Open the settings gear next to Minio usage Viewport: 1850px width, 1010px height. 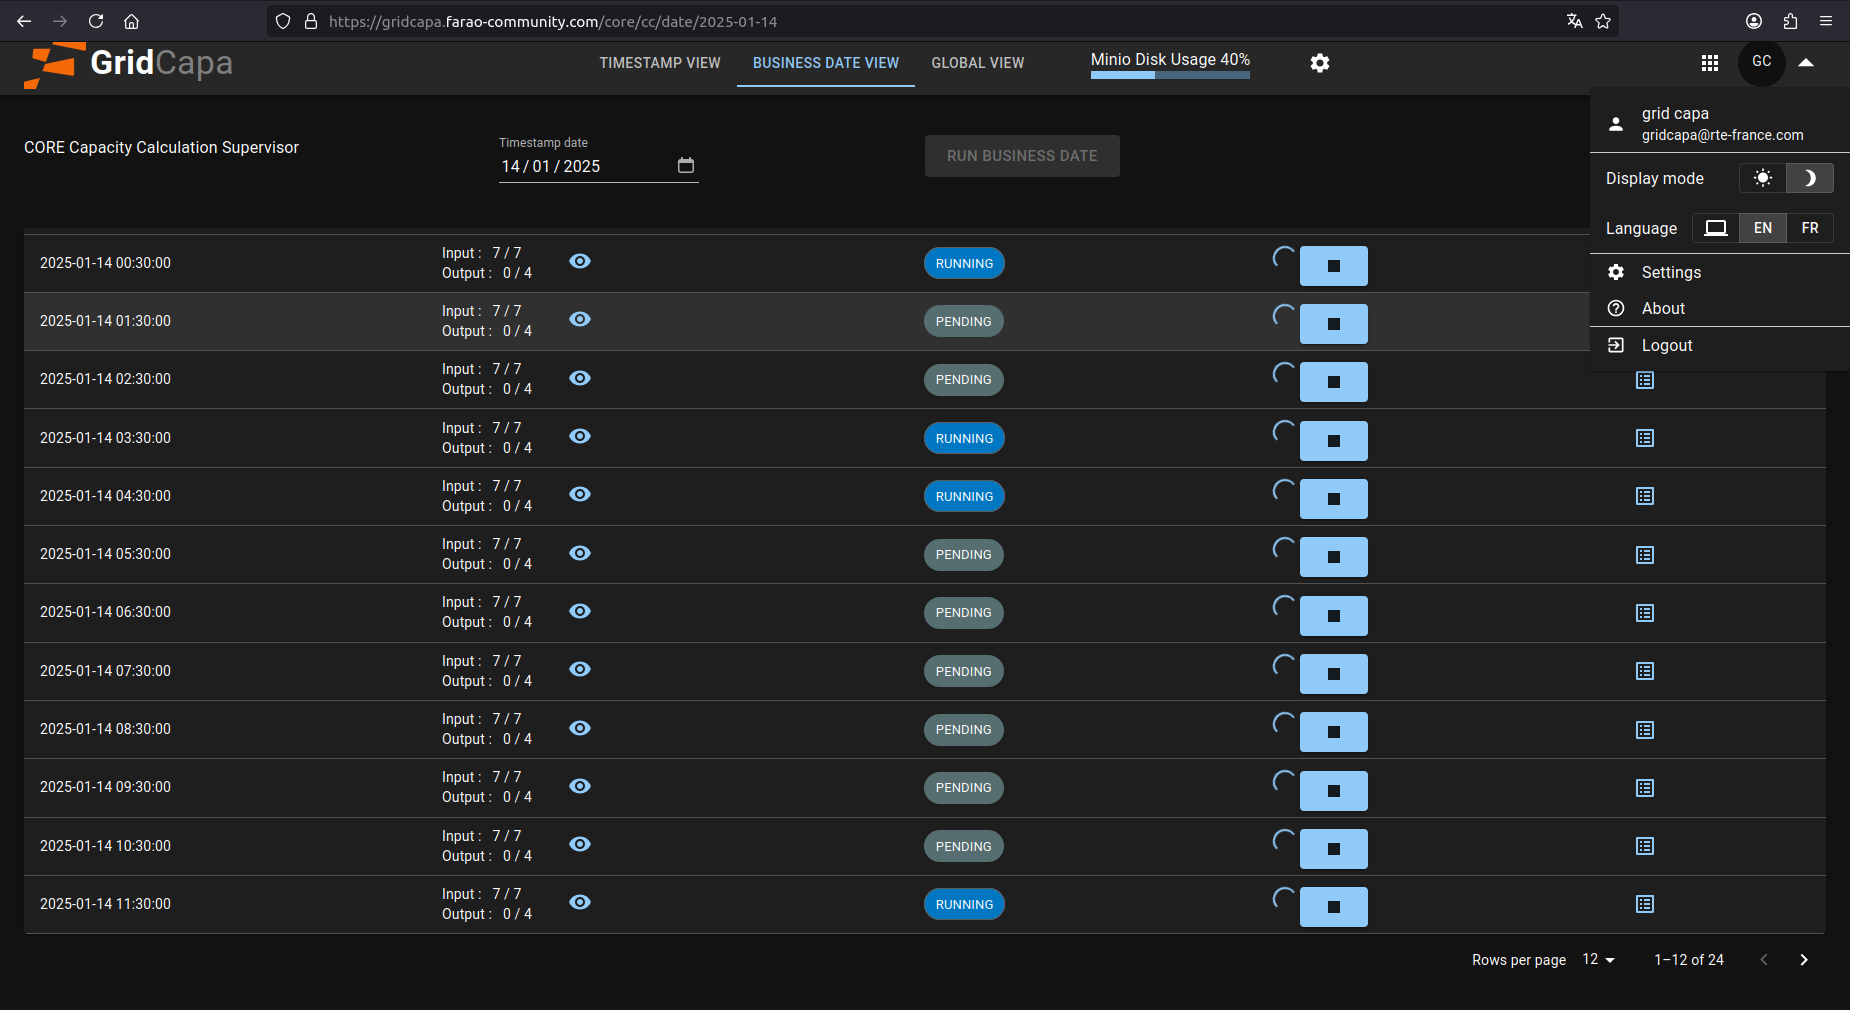click(x=1319, y=63)
